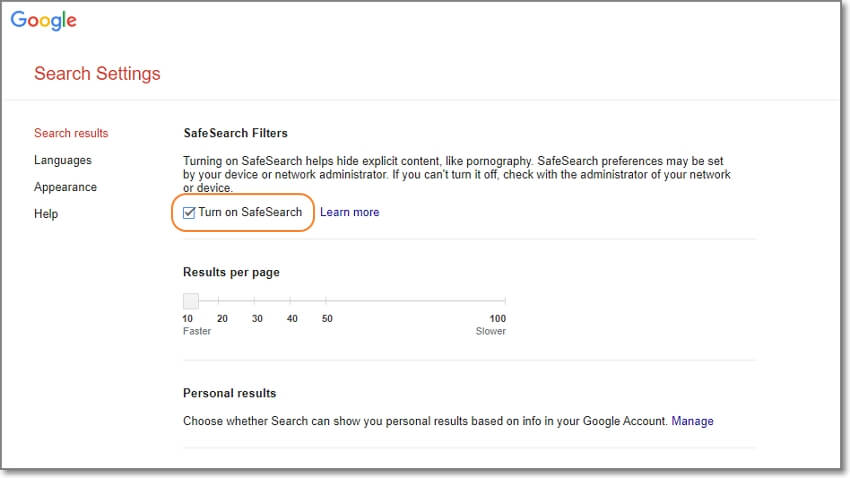Click the Results per page slider handle

point(190,300)
